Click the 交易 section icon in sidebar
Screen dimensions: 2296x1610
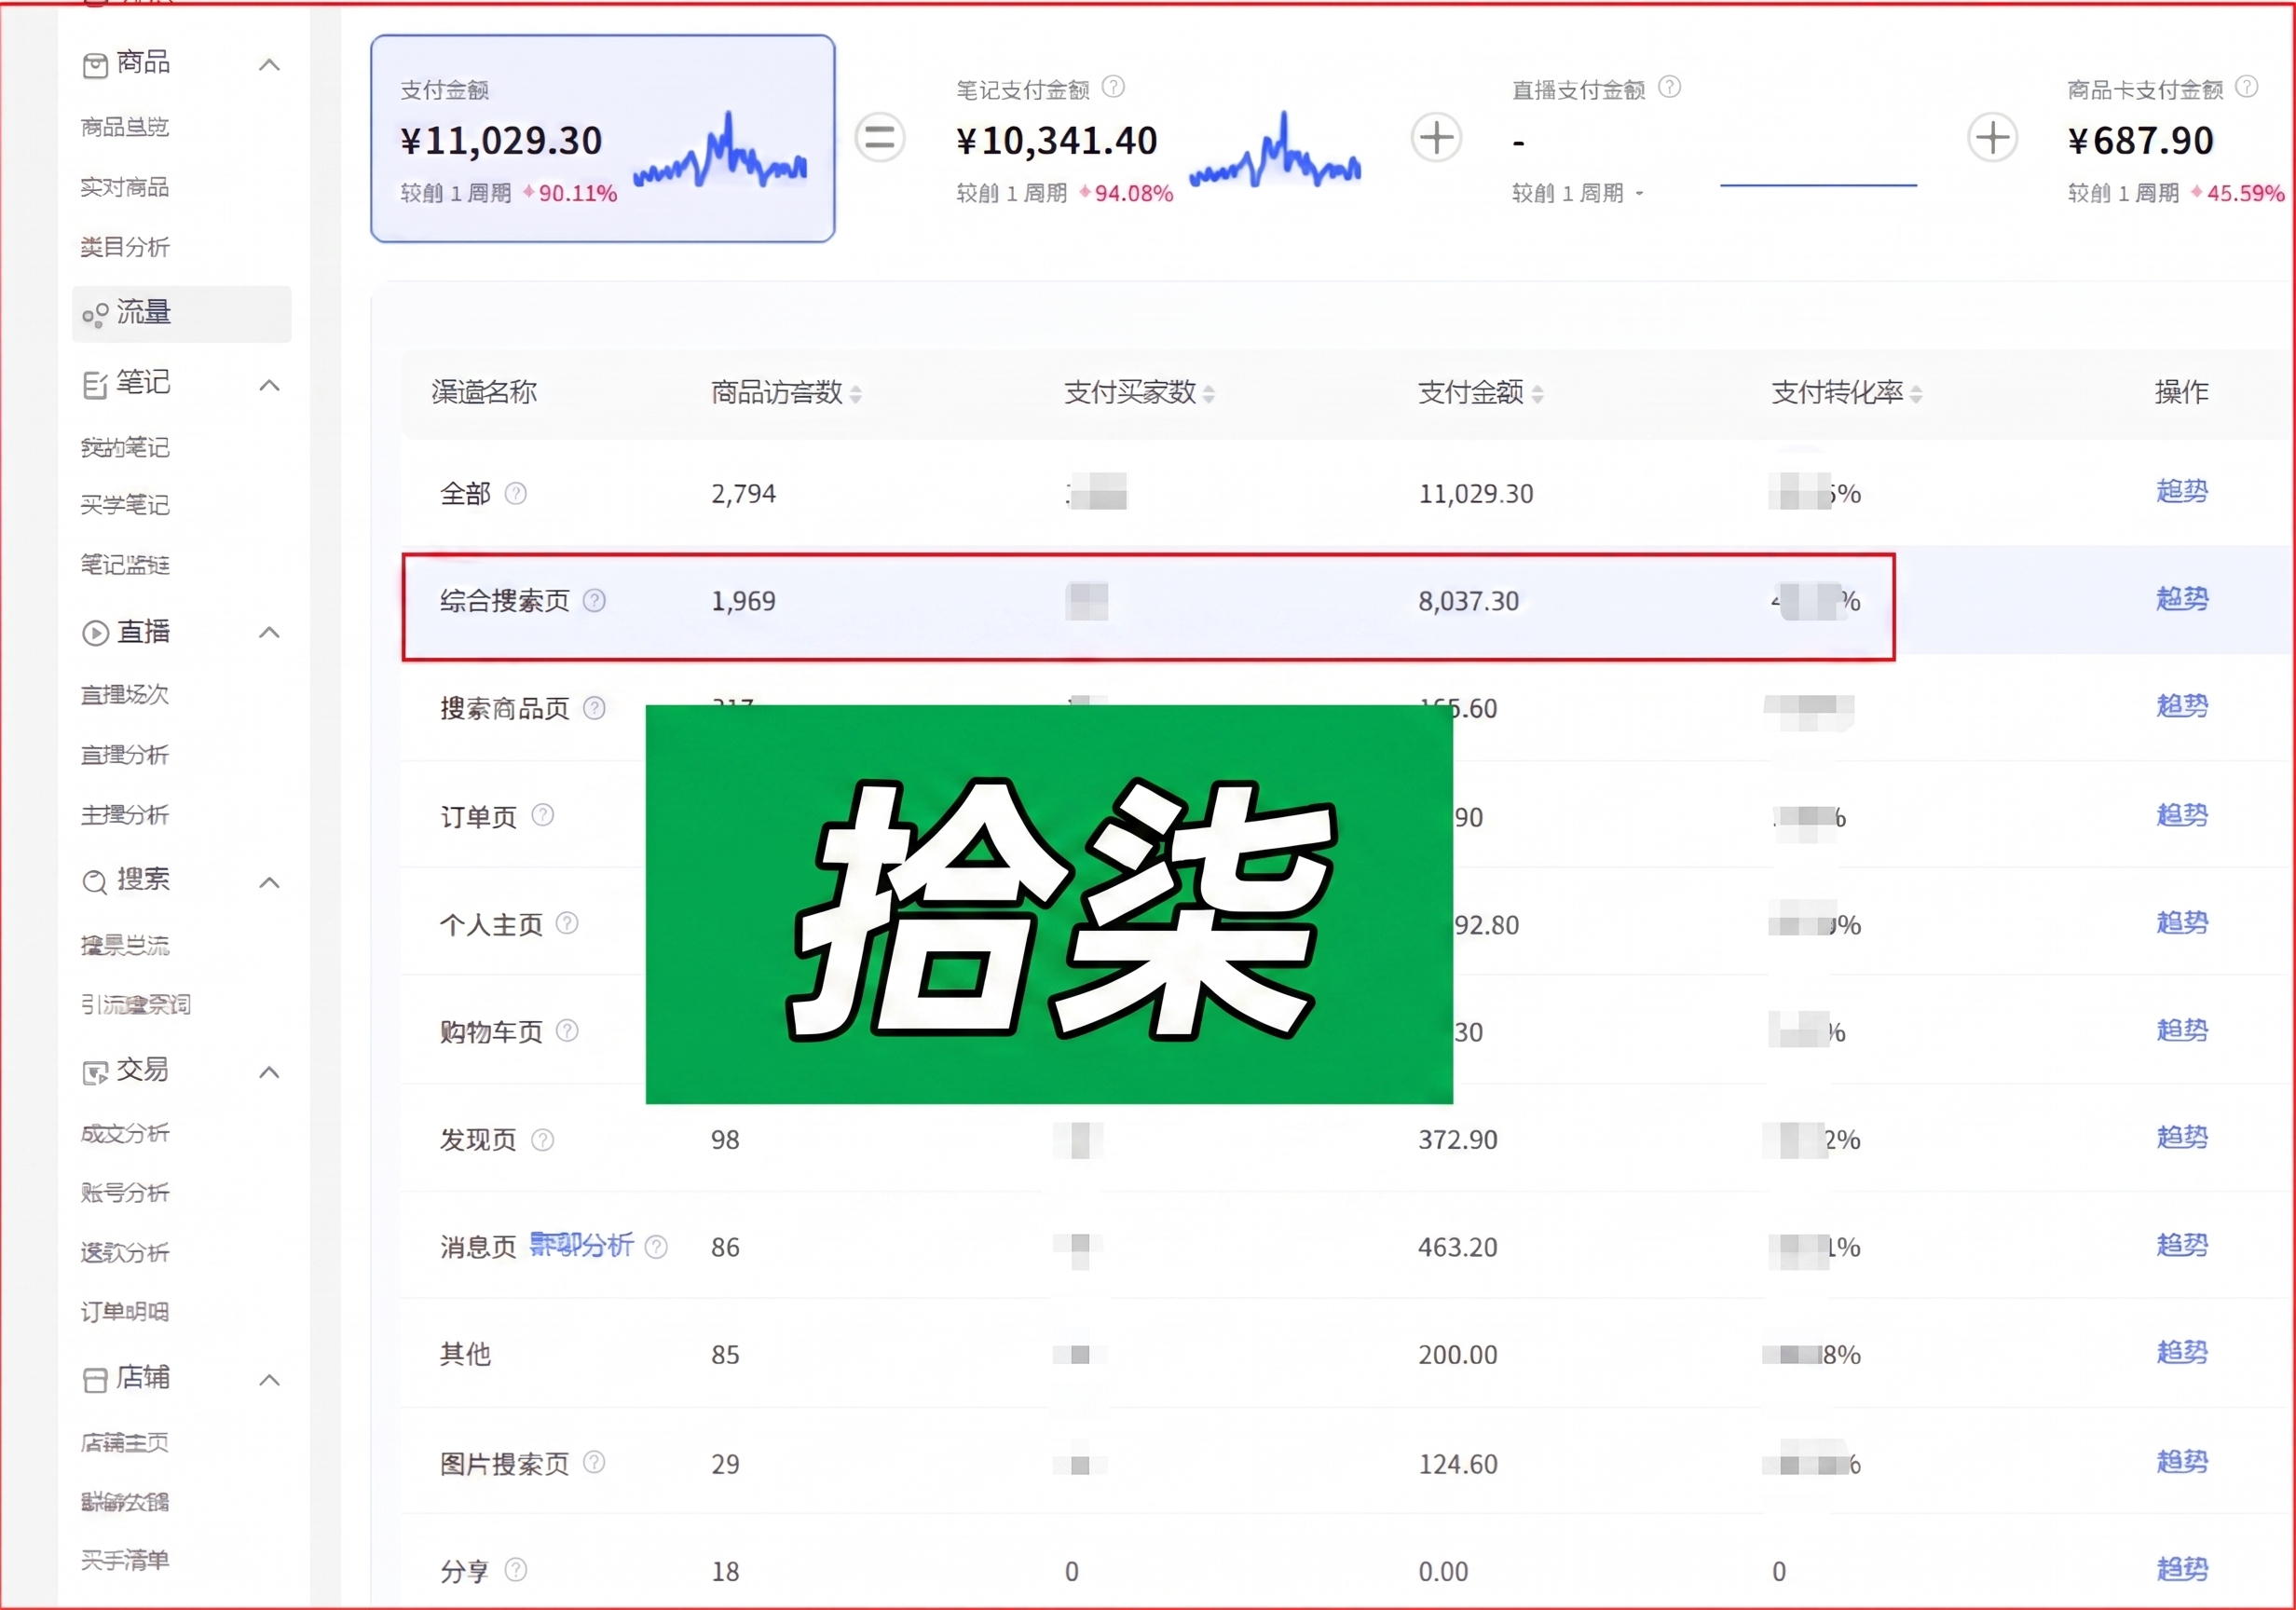(95, 1073)
